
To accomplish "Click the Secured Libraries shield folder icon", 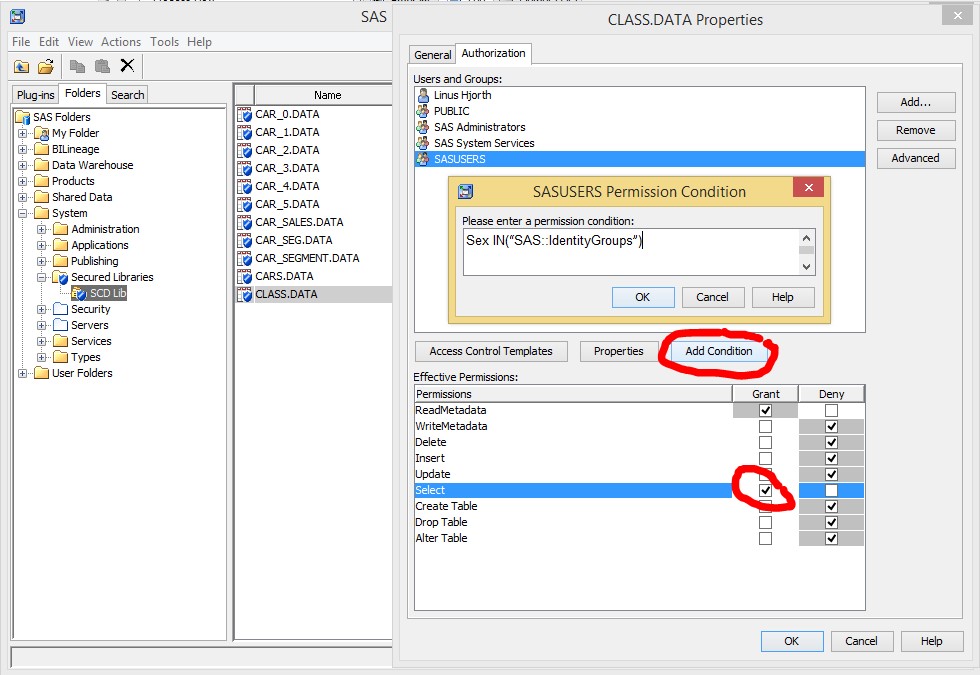I will [61, 277].
